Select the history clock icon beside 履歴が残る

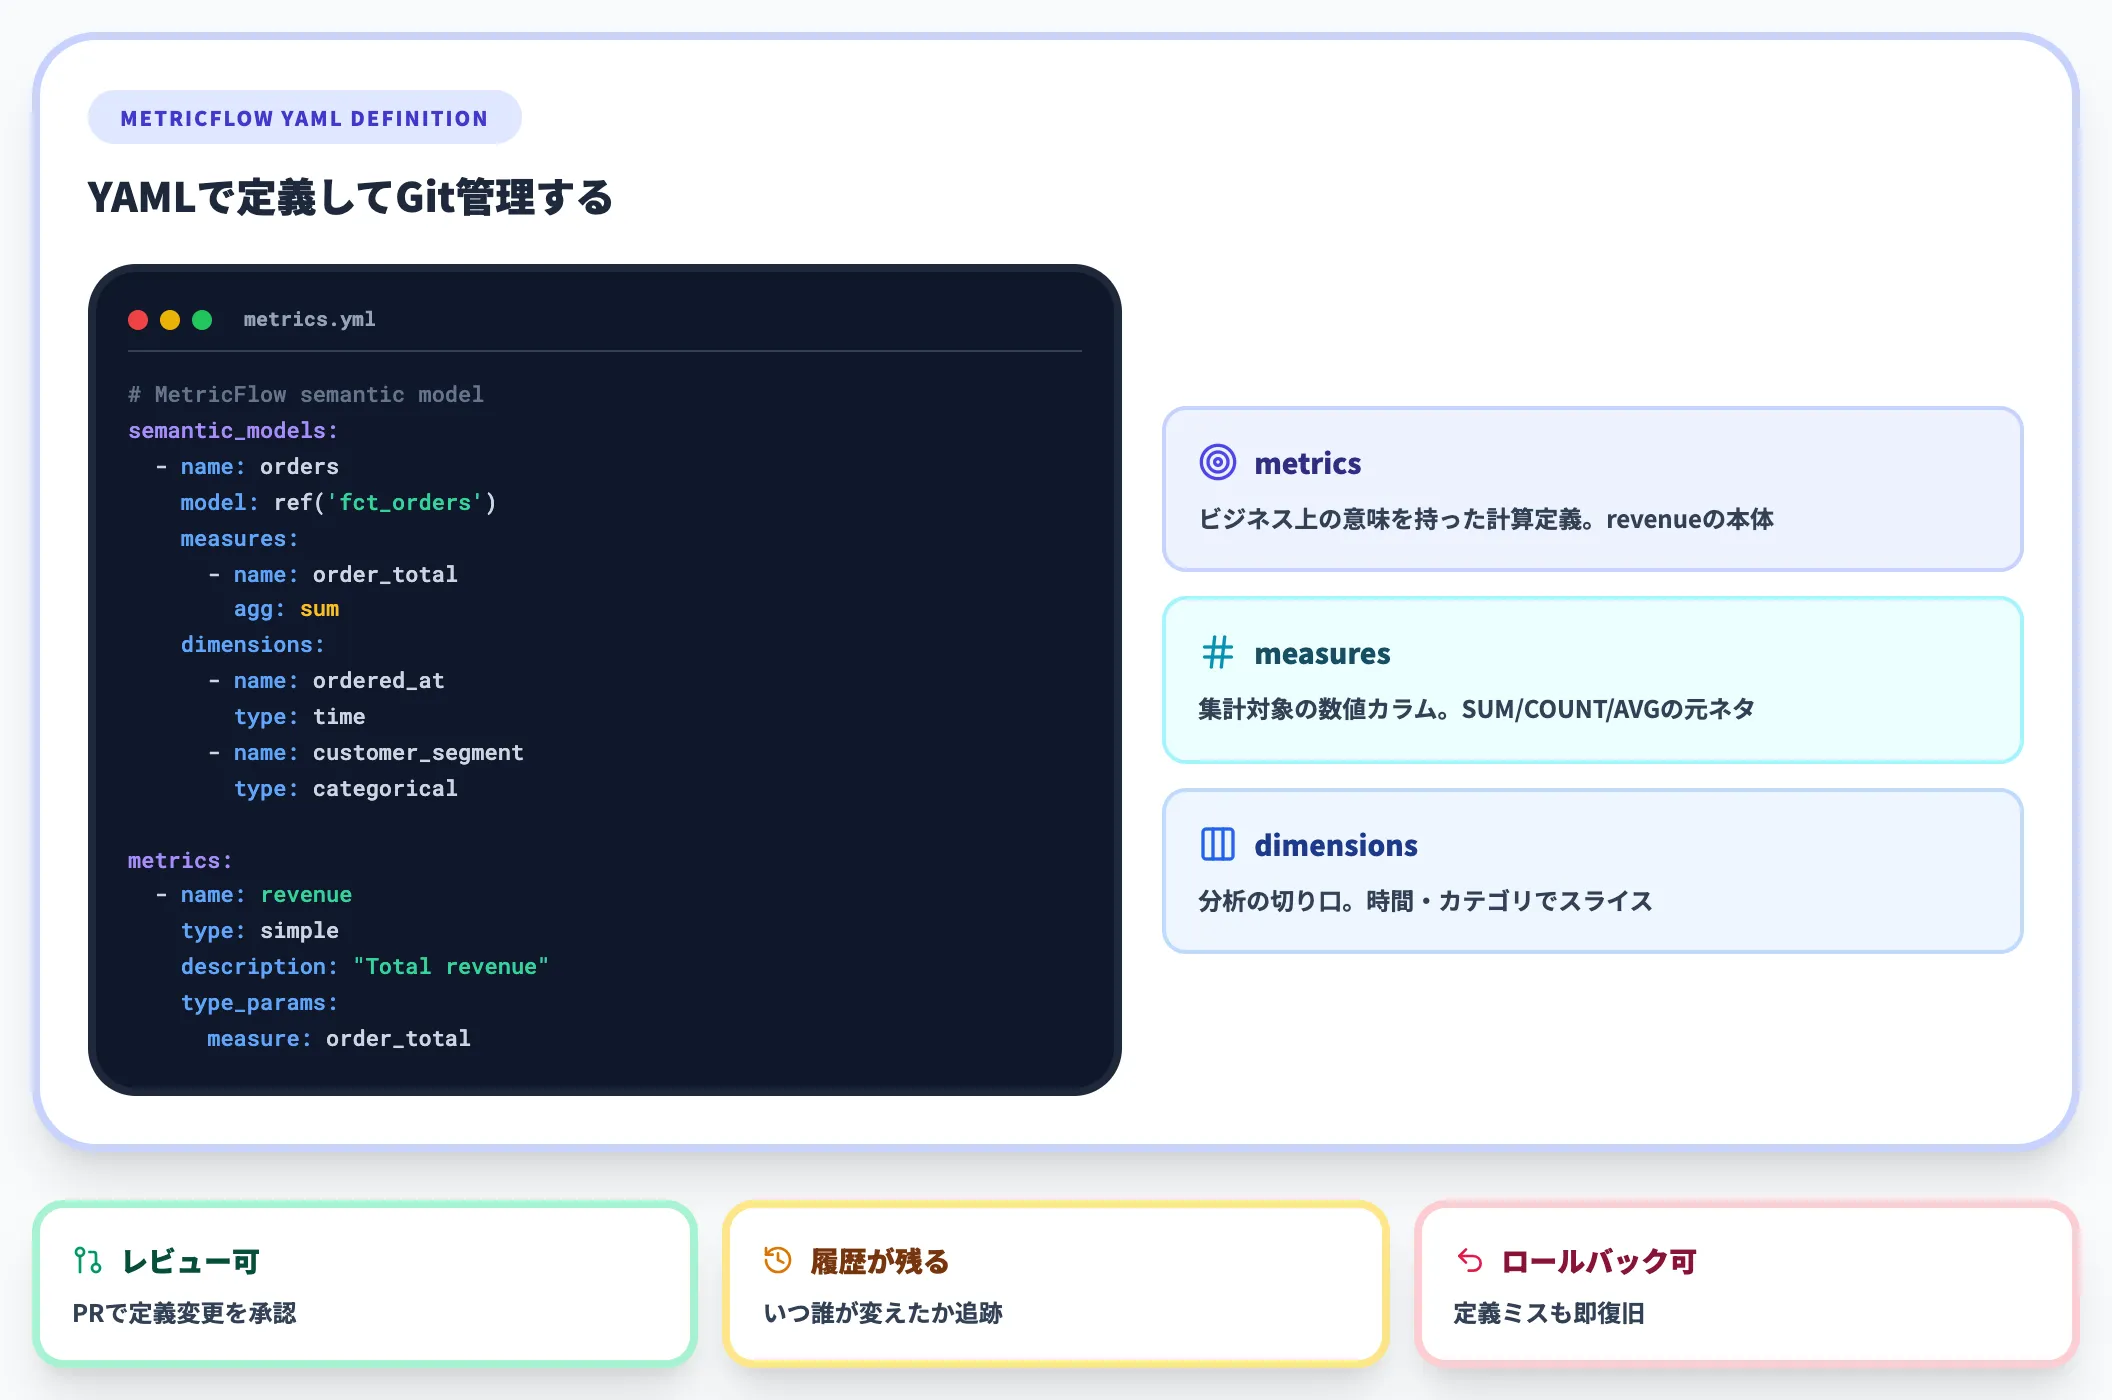776,1261
